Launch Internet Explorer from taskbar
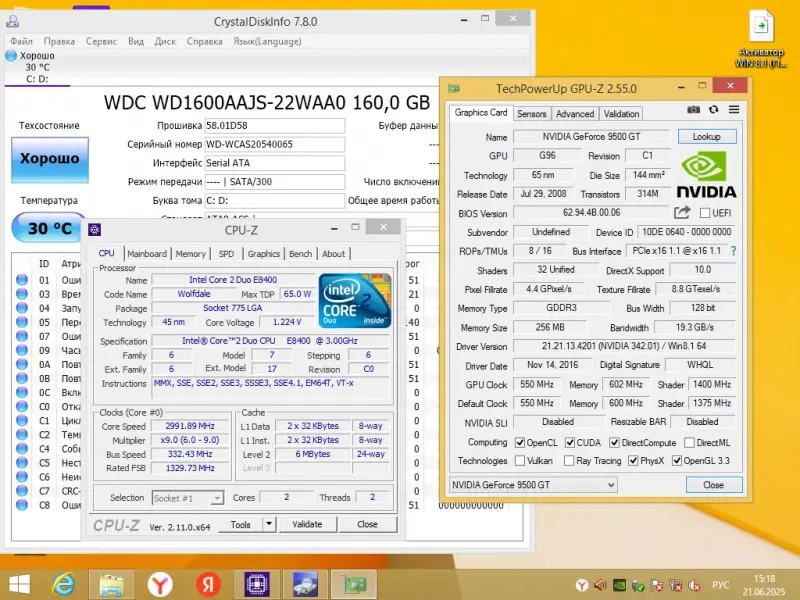 (64, 585)
